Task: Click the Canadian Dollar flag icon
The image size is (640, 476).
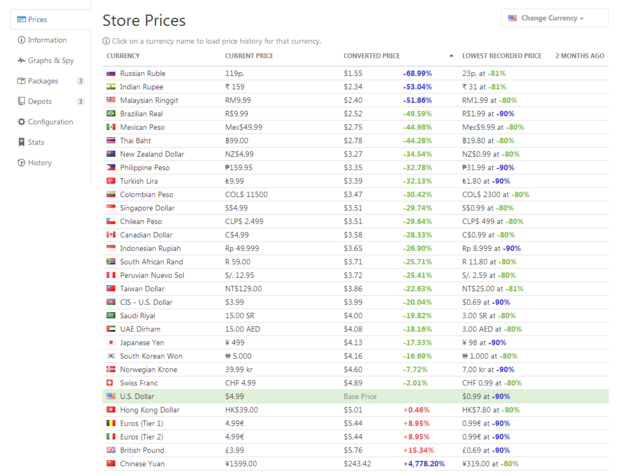Action: 110,234
